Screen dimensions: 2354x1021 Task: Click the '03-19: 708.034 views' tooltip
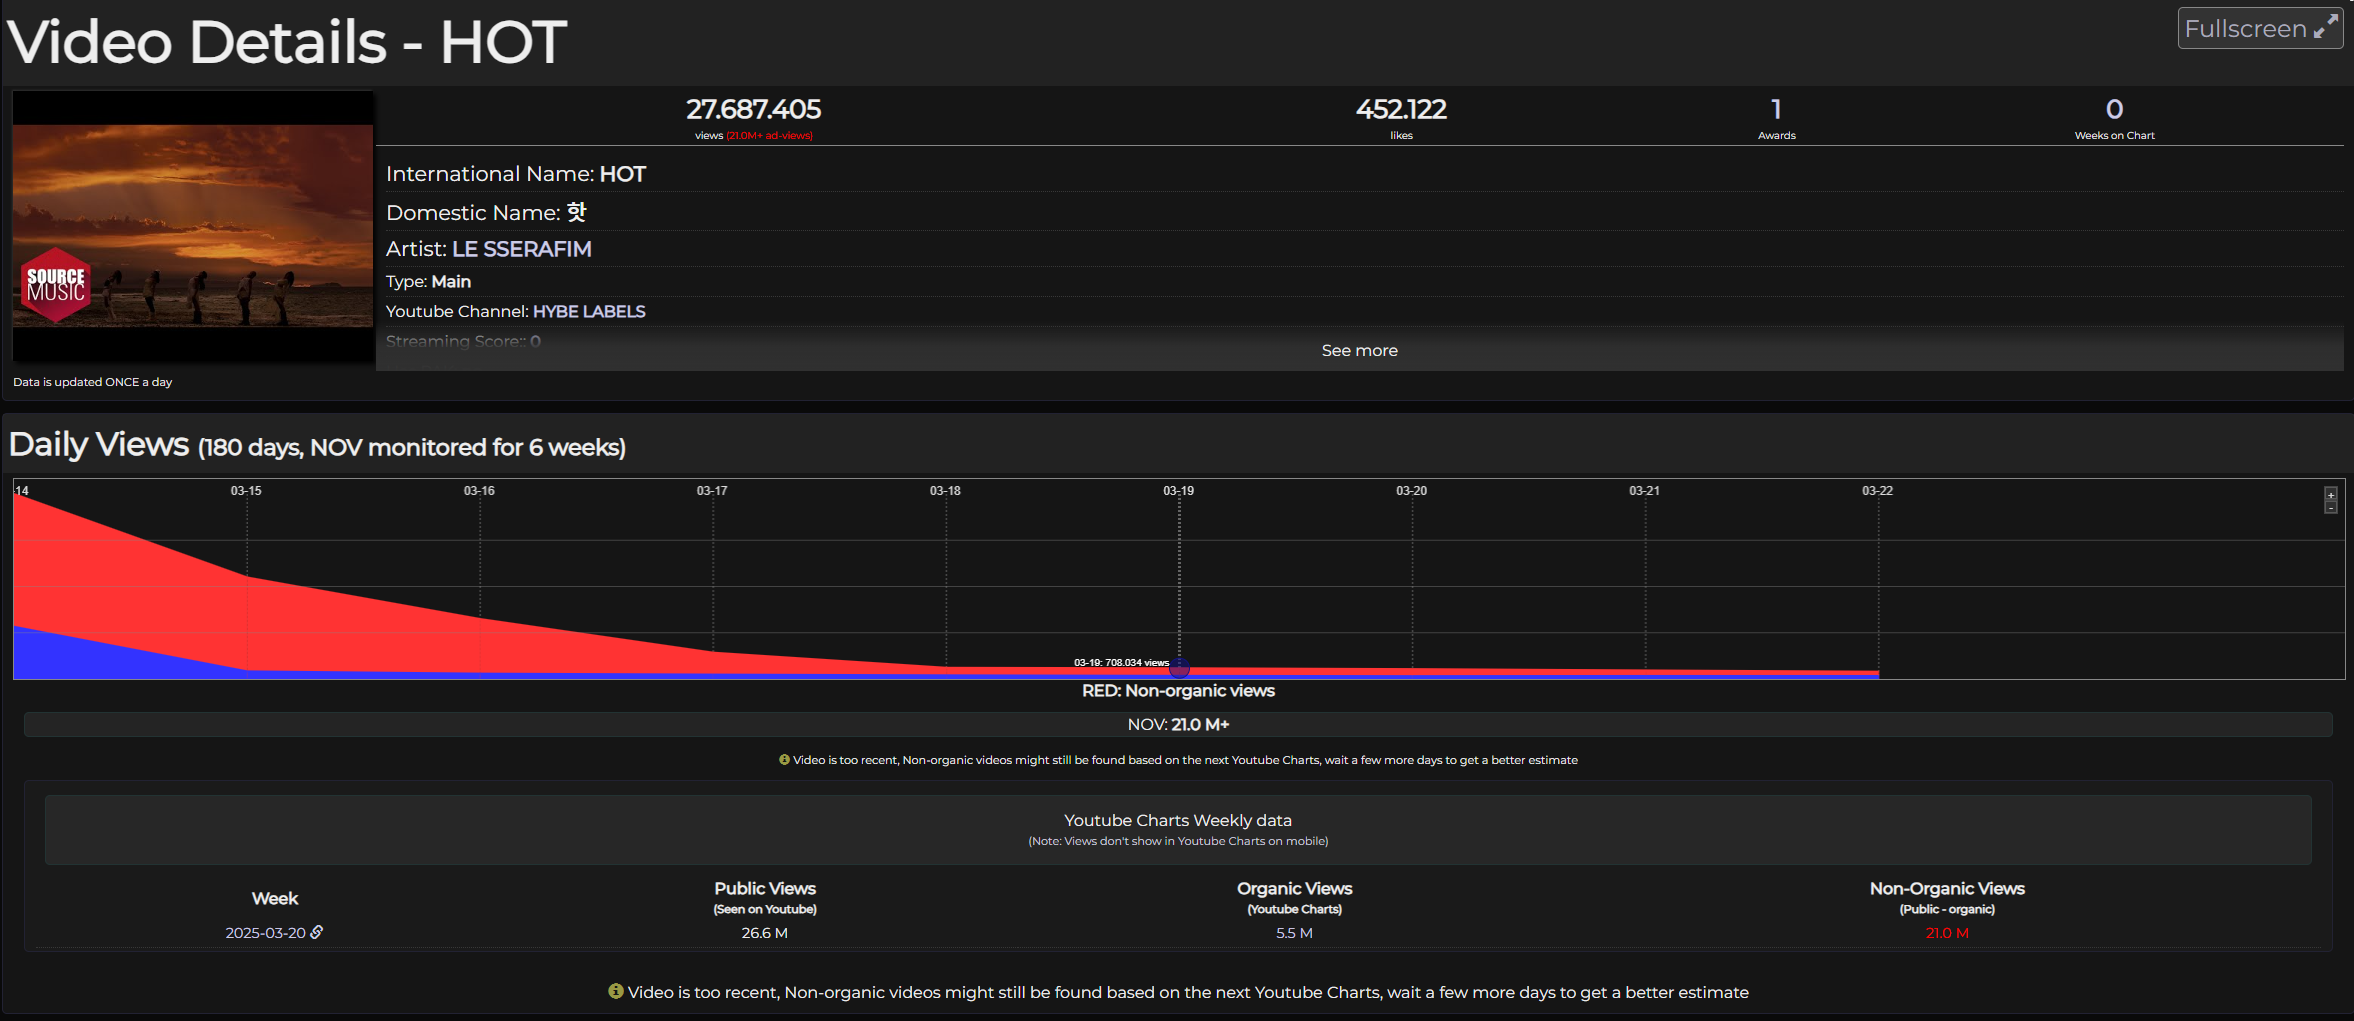1121,663
